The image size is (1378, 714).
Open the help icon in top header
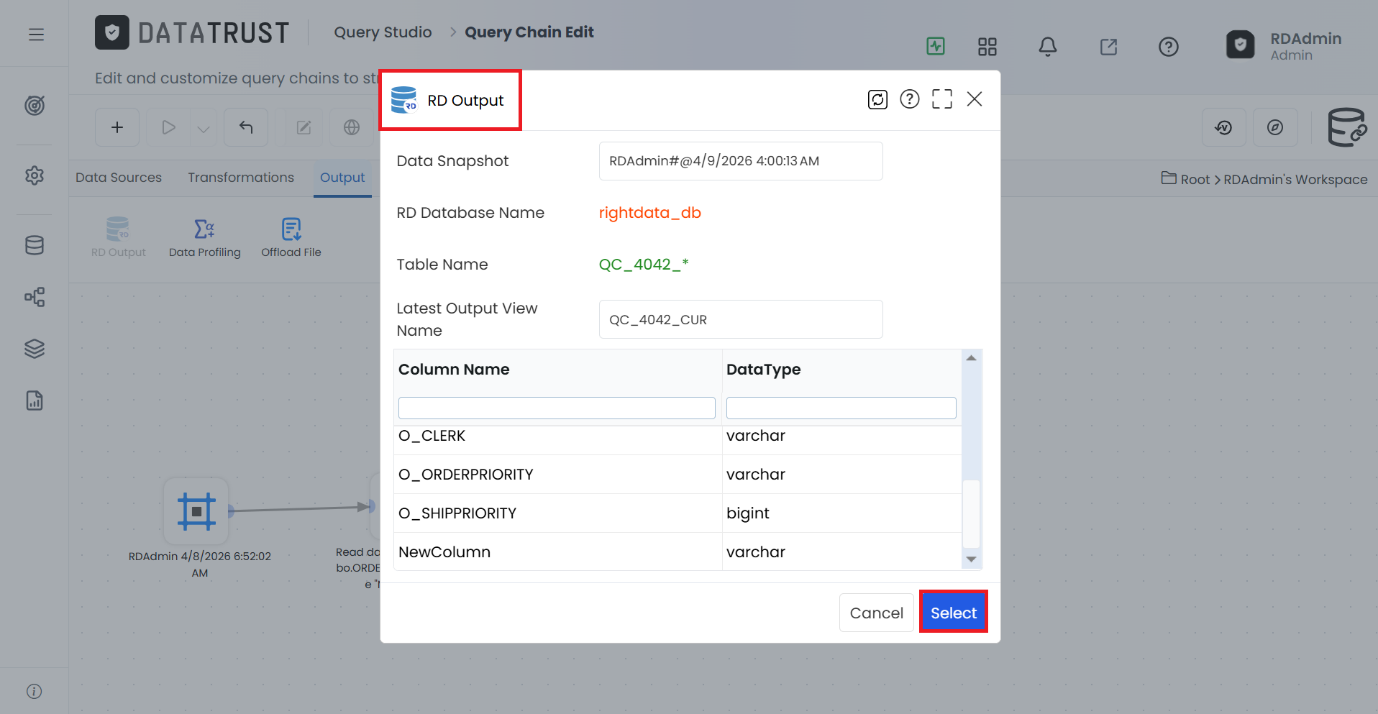tap(1168, 47)
